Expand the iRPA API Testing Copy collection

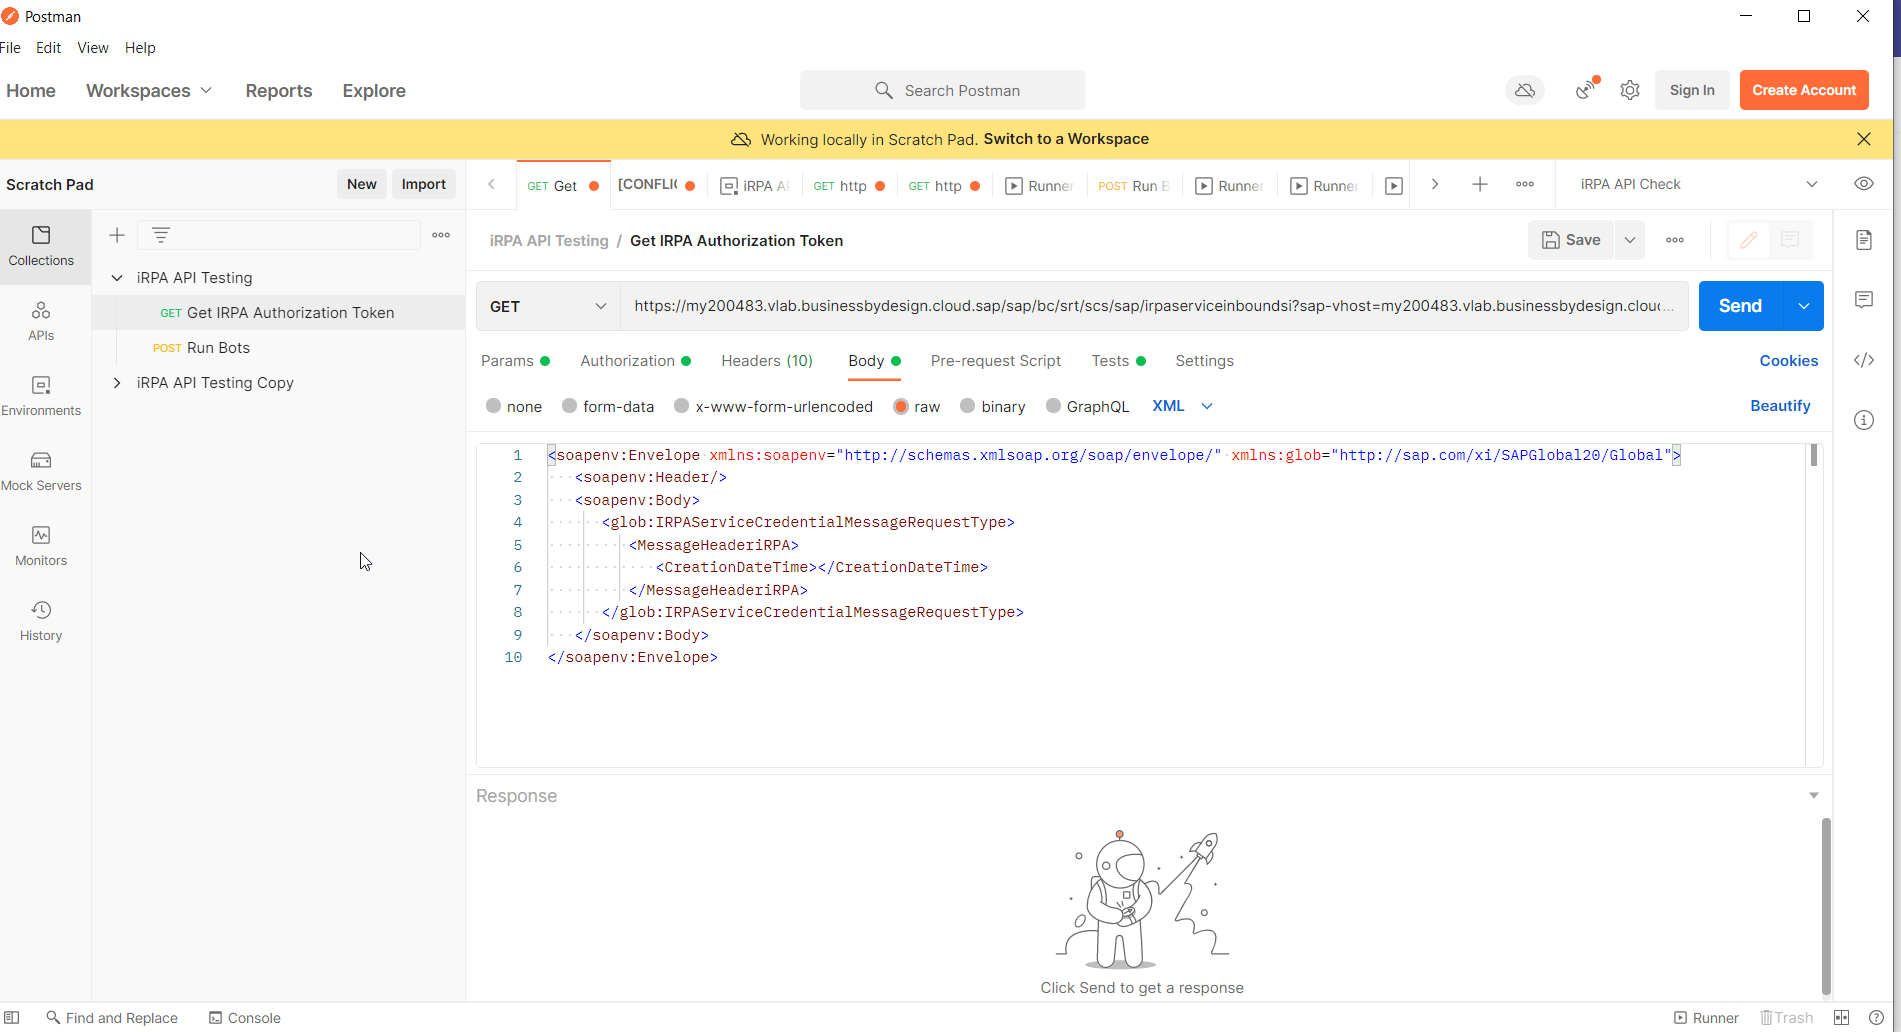pos(117,383)
